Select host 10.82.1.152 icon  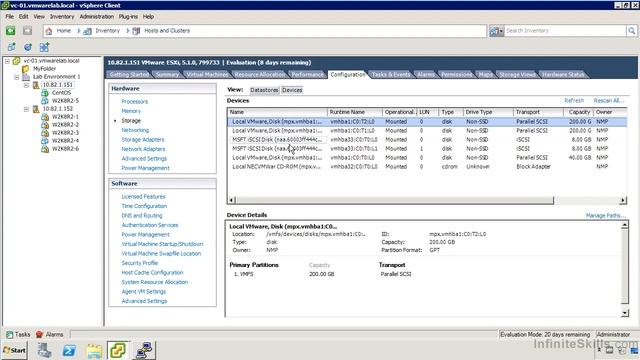(36, 109)
